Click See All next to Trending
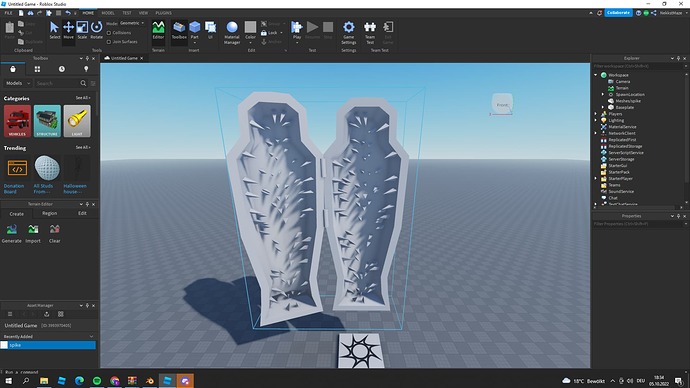Viewport: 690px width, 388px height. point(83,147)
